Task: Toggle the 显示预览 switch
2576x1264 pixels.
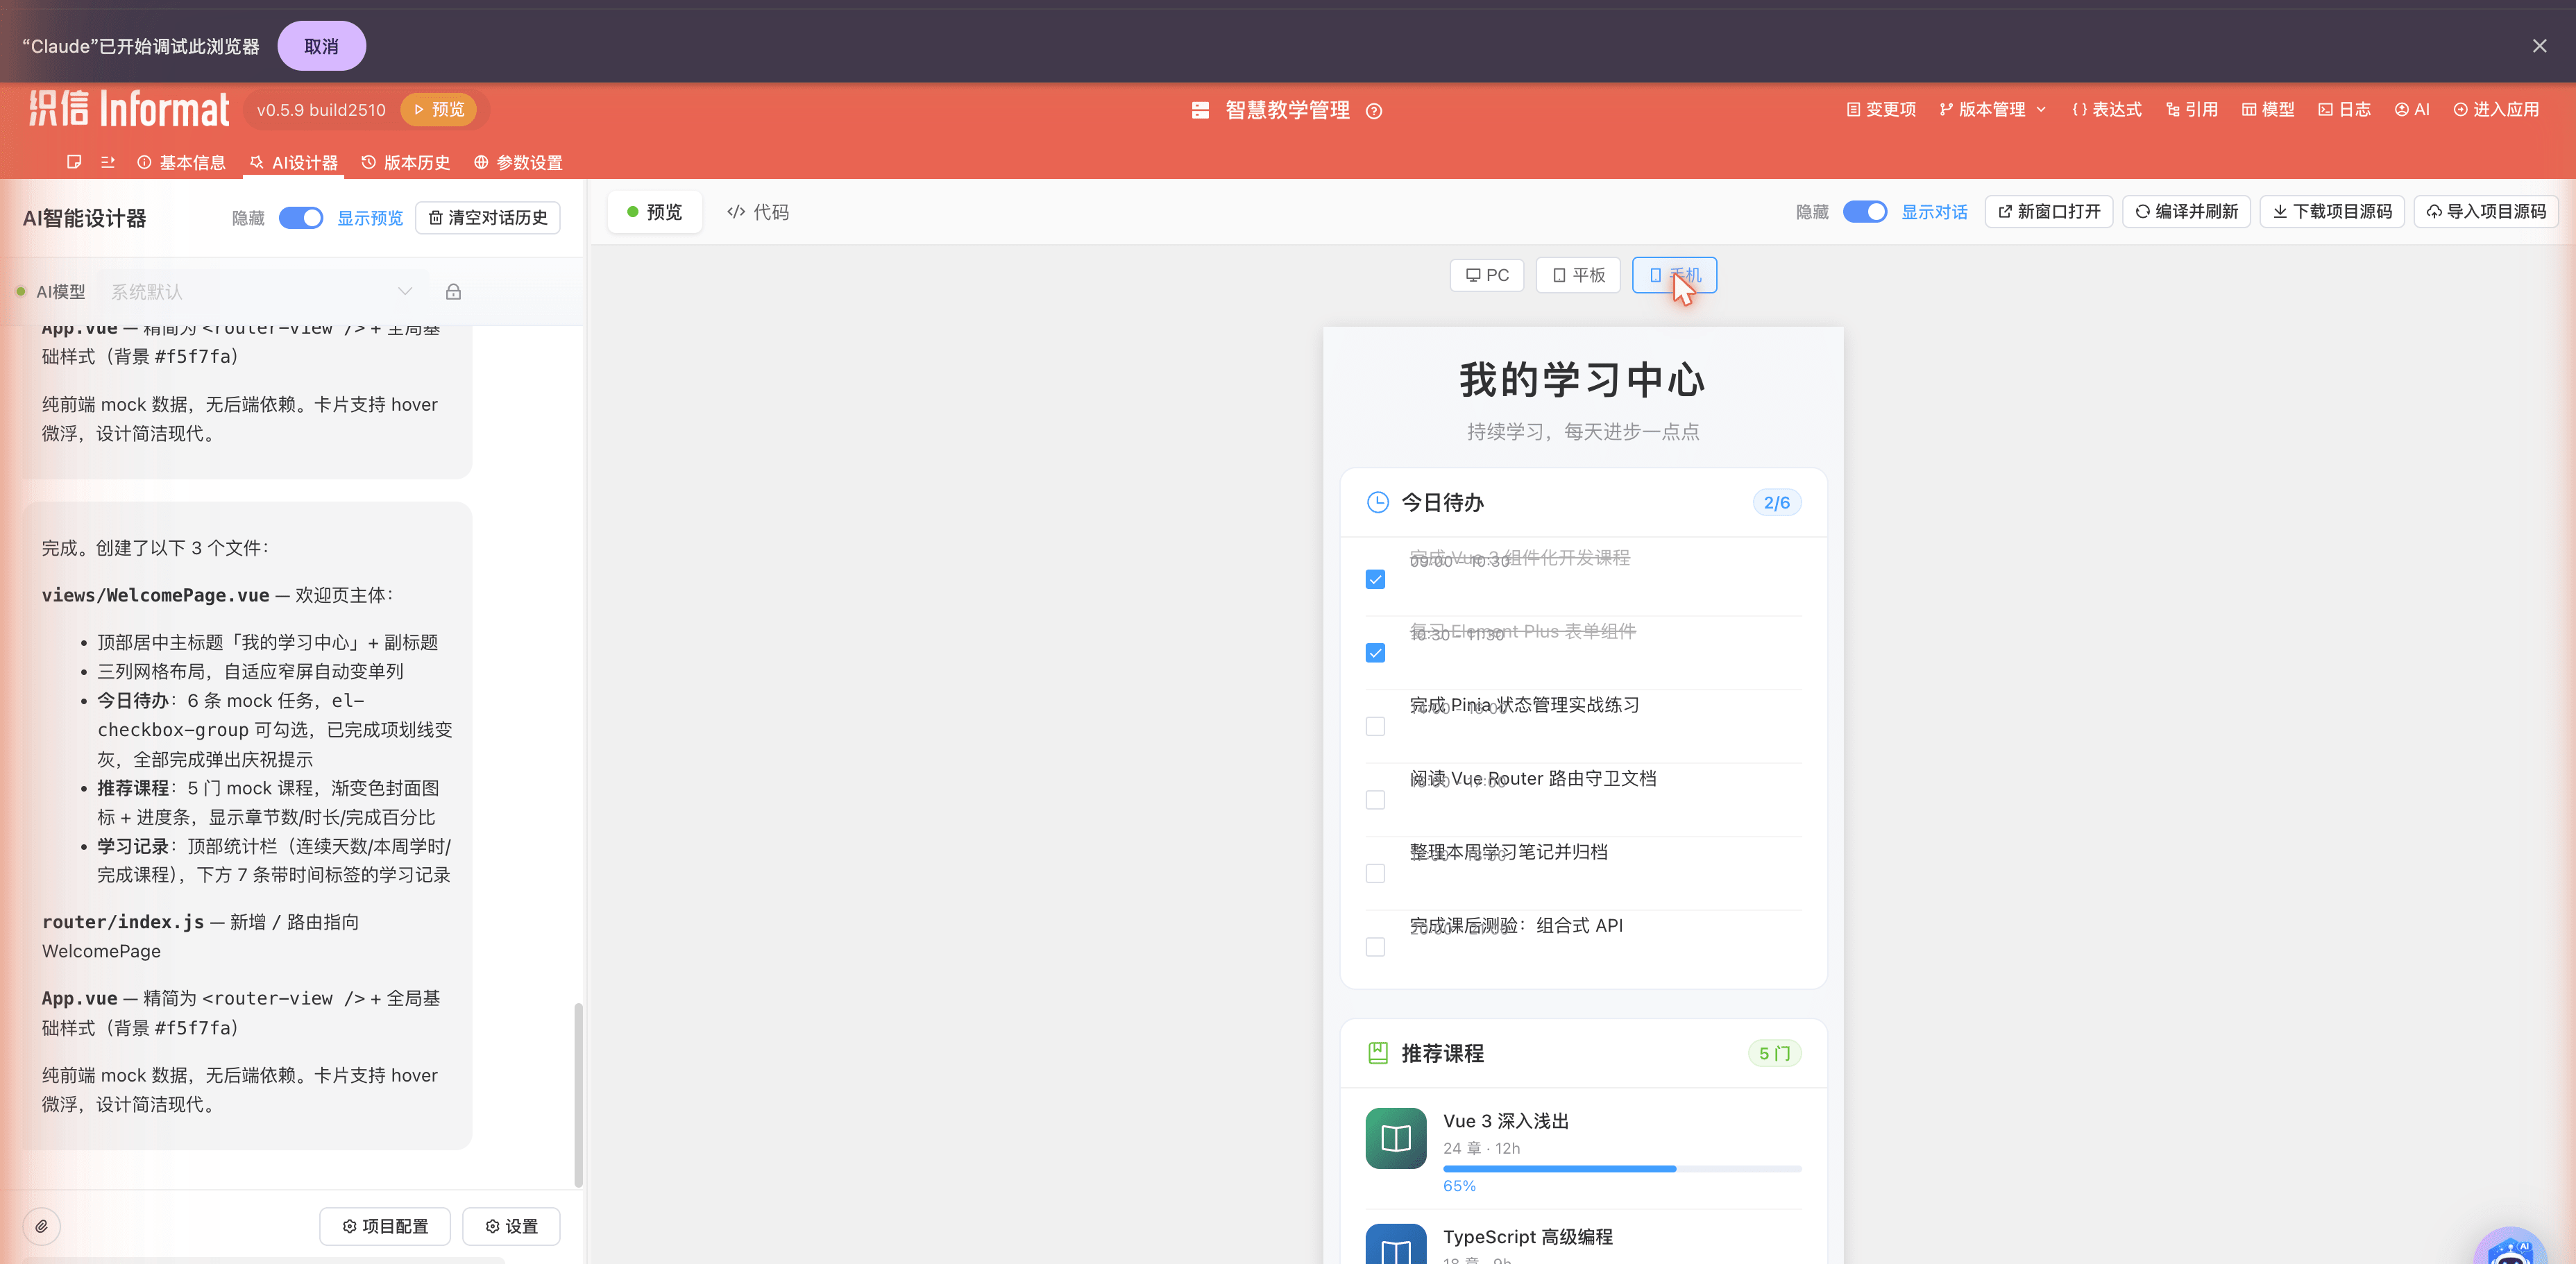Action: pos(301,218)
